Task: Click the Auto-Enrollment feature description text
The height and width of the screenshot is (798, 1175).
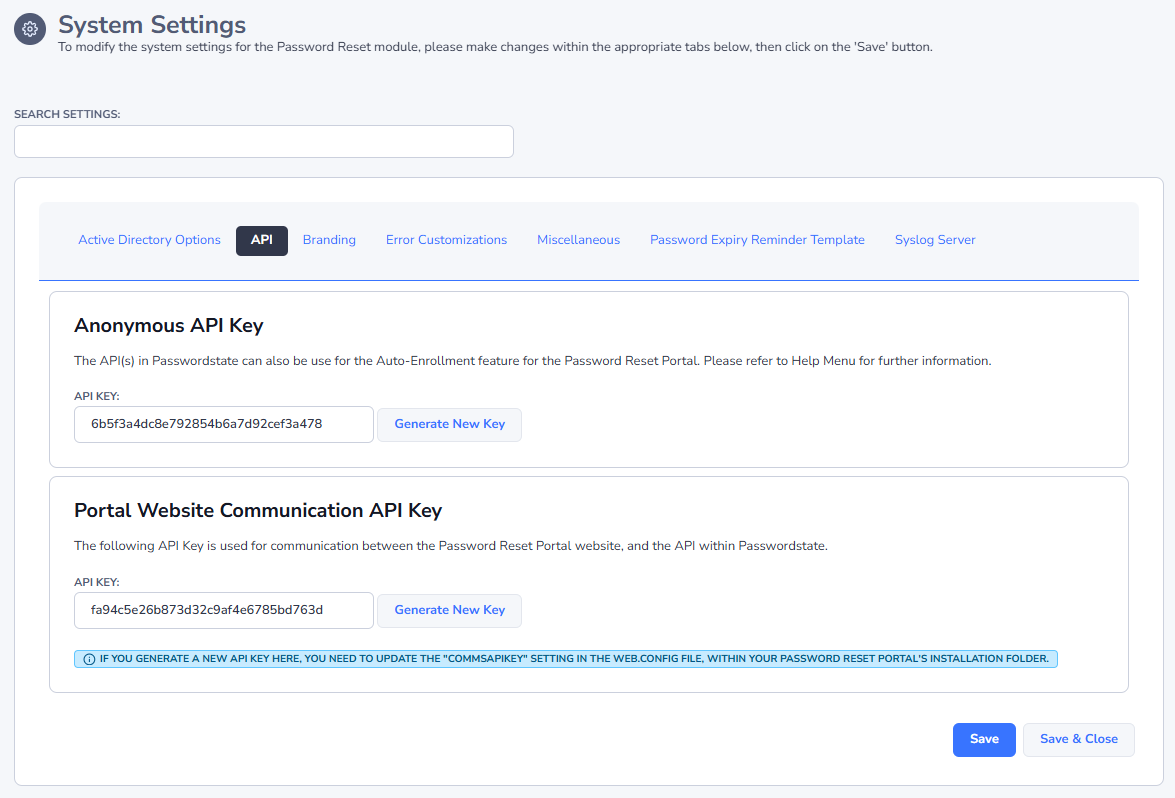Action: 532,360
